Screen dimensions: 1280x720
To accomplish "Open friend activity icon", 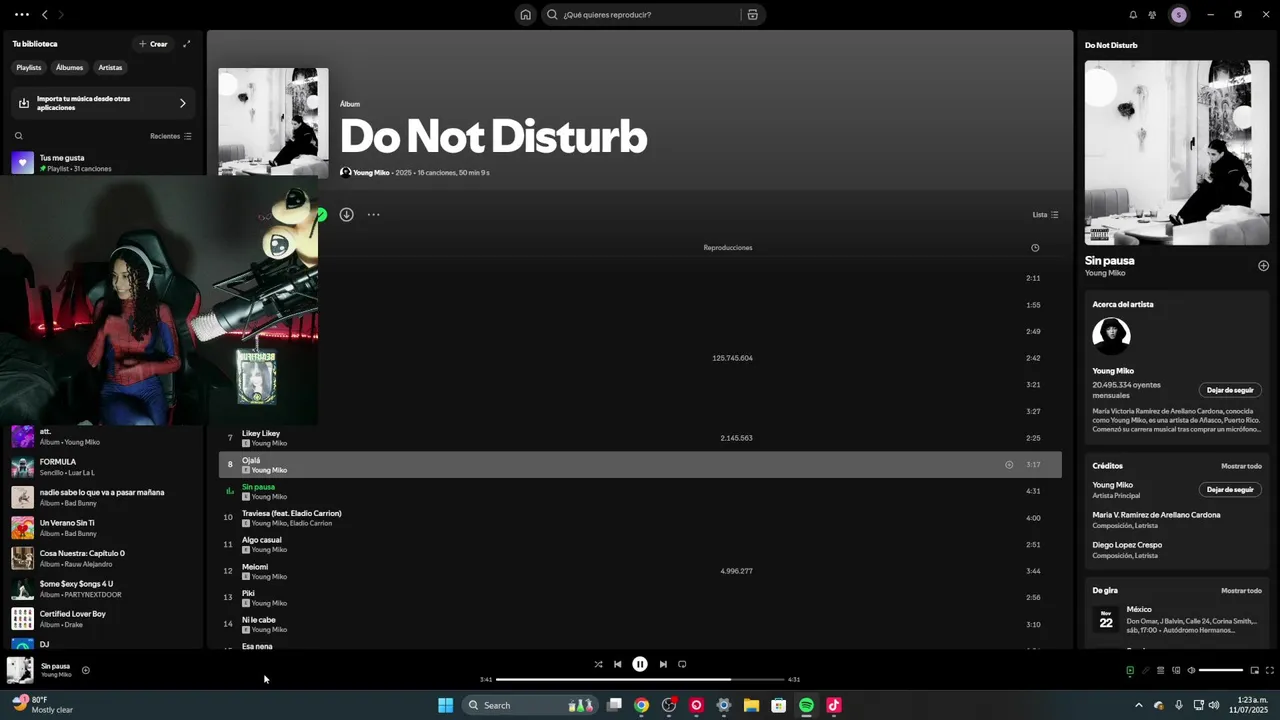I will tap(1152, 15).
